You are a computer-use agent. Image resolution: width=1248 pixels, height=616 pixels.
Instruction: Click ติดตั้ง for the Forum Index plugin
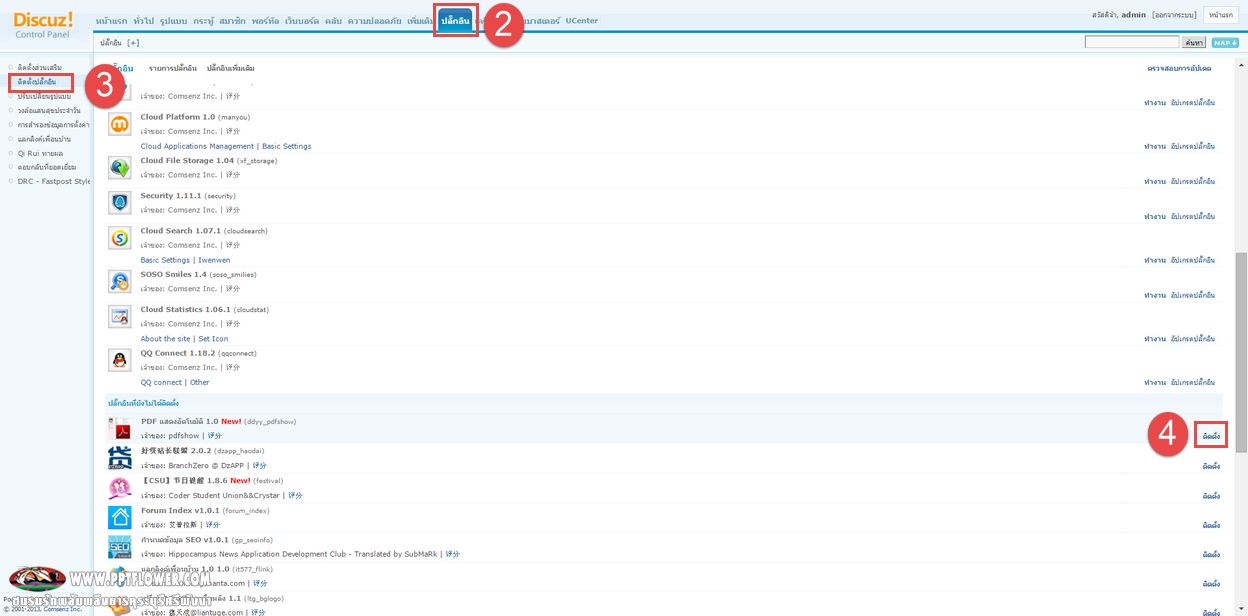(1211, 525)
